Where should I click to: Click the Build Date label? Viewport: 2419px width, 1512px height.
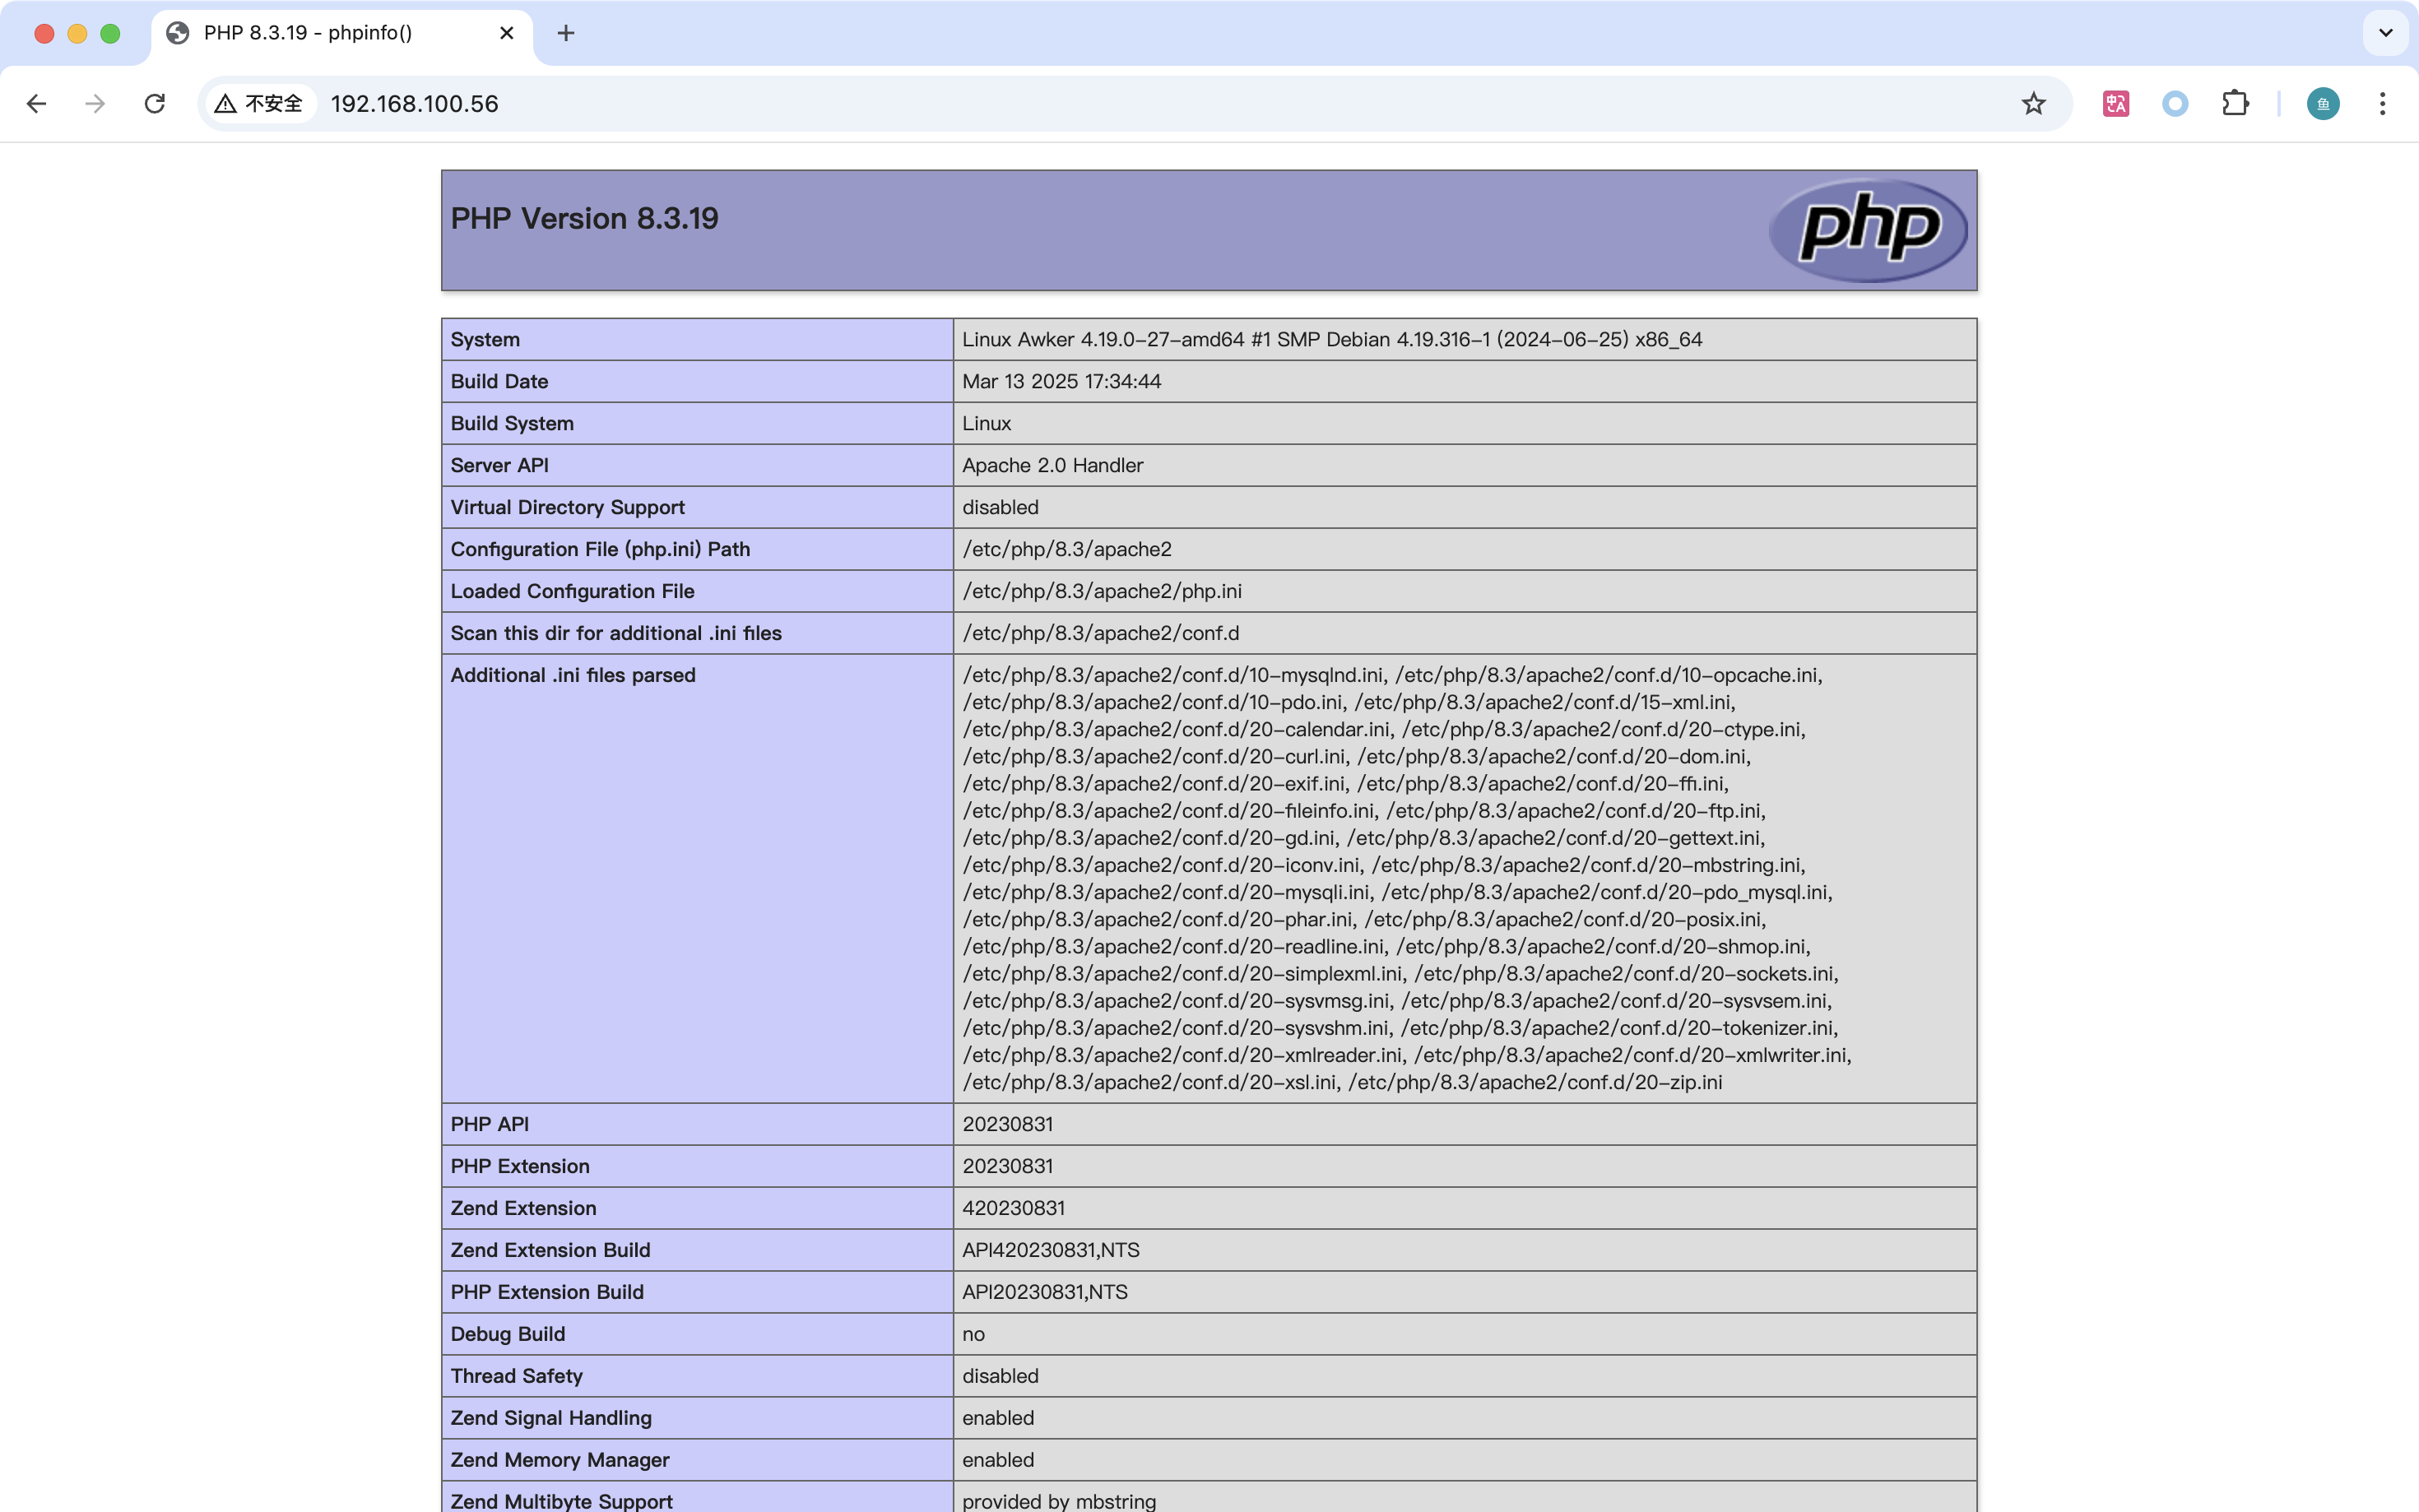tap(499, 382)
